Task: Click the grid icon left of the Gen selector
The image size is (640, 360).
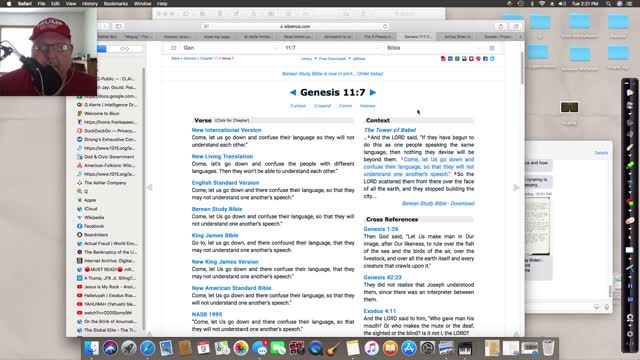Action: (x=173, y=48)
